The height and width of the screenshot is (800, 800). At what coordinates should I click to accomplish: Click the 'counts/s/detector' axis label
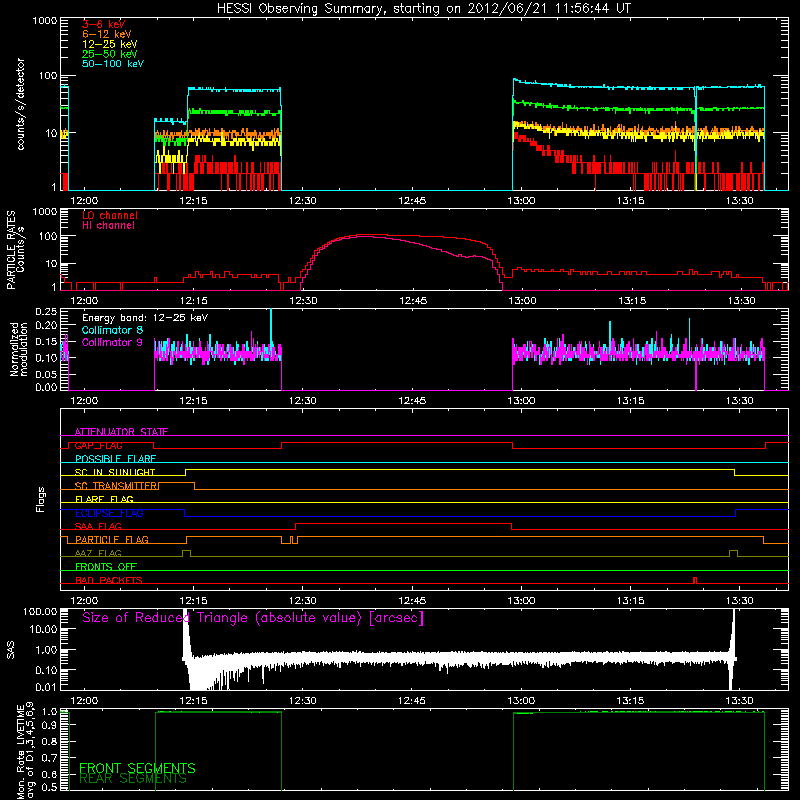point(21,104)
